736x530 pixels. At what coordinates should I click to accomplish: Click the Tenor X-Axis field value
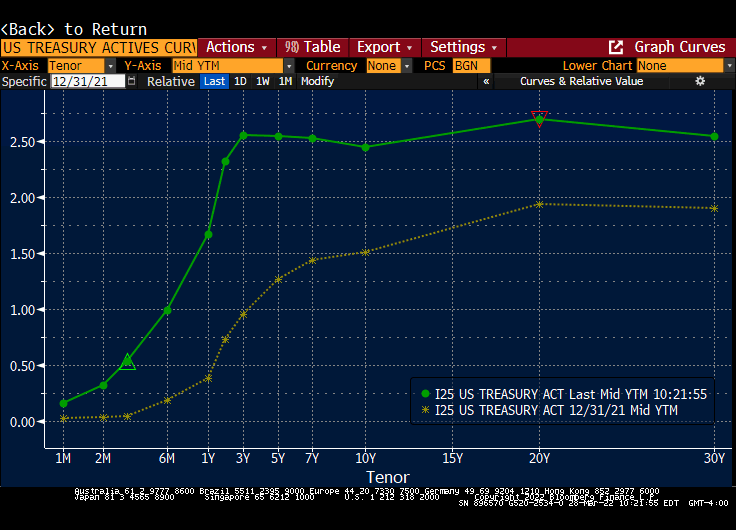pyautogui.click(x=76, y=66)
